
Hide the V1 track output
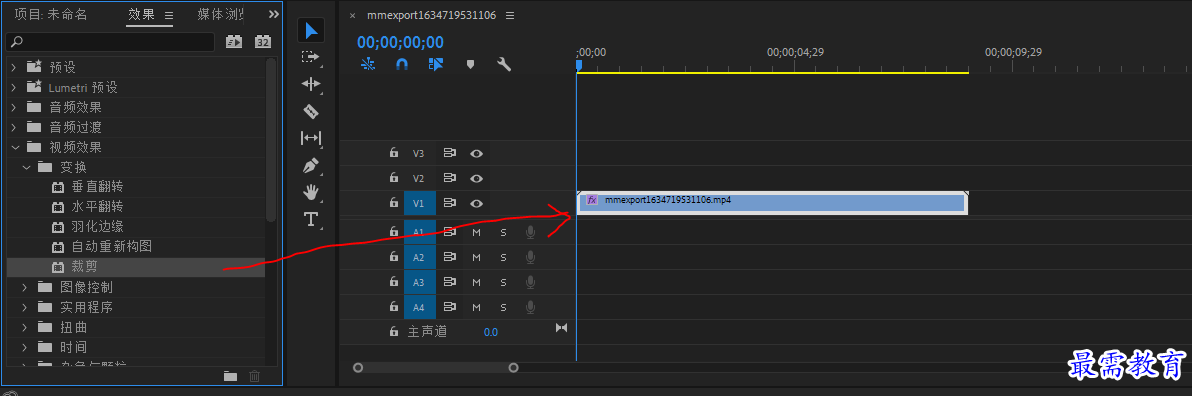click(477, 203)
